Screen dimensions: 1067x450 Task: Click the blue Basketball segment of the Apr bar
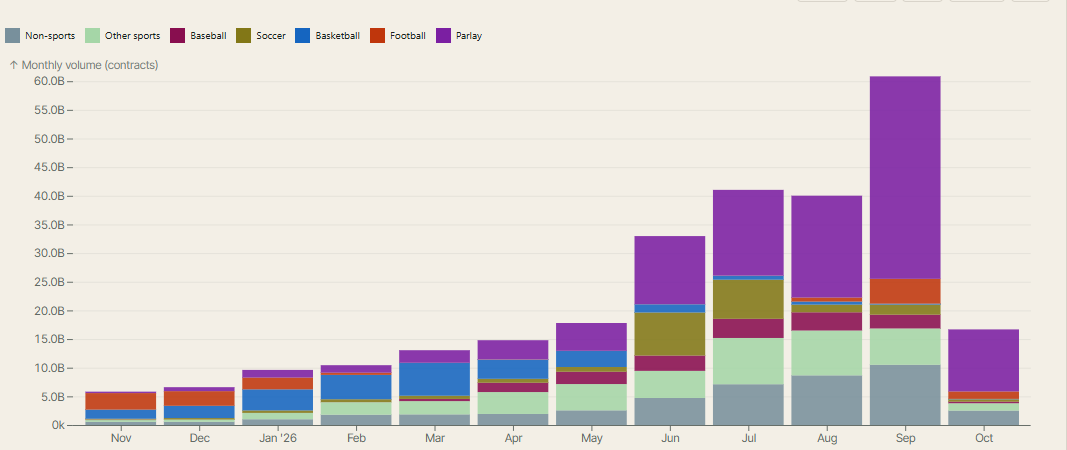[512, 368]
